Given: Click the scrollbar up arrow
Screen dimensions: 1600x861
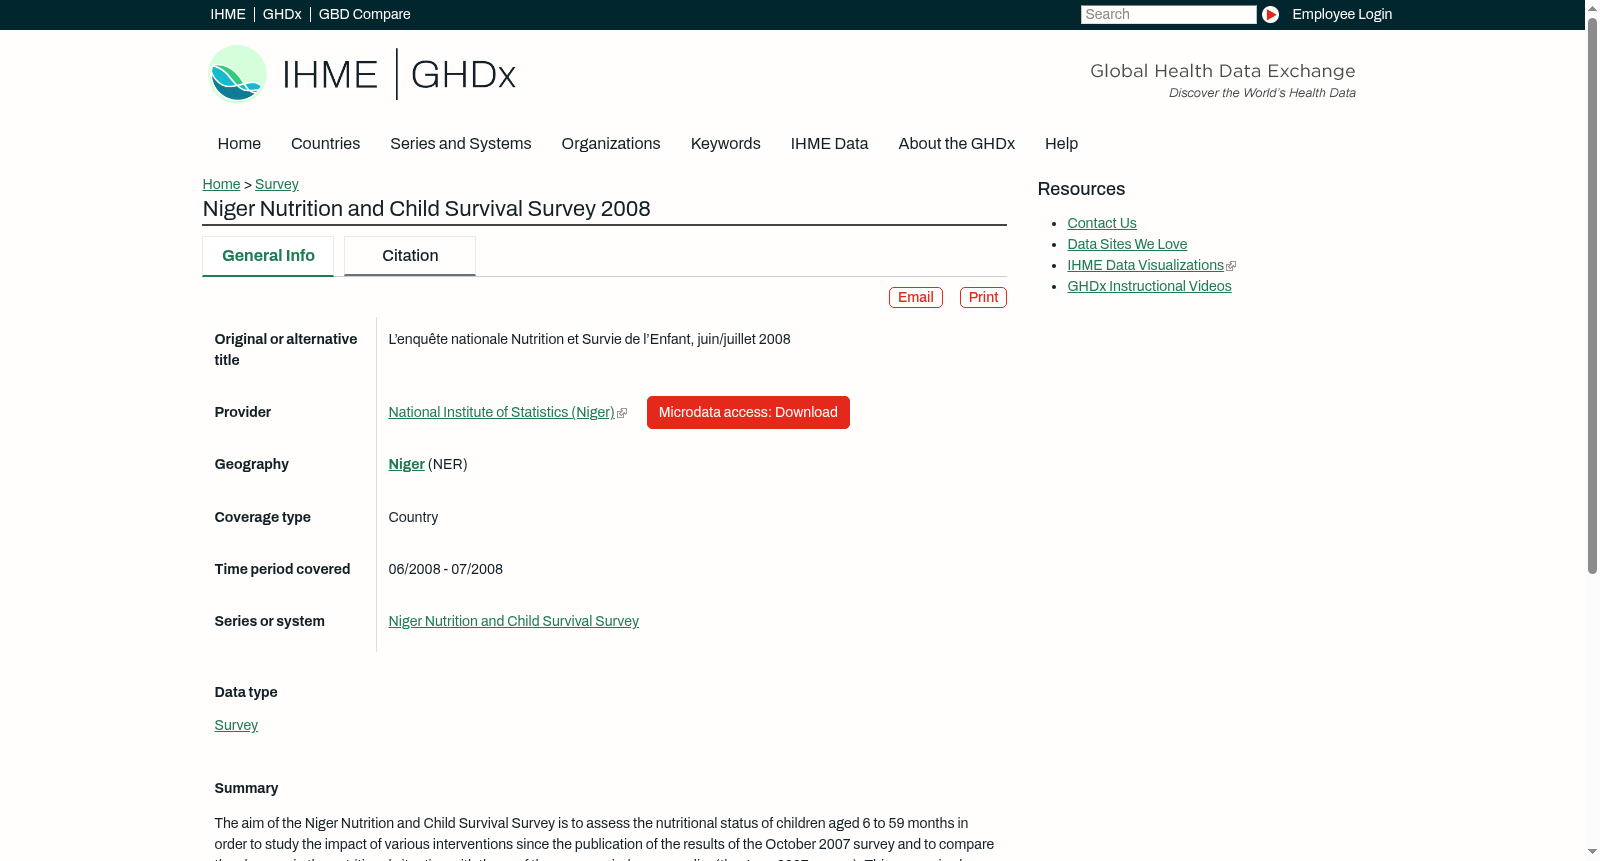Looking at the screenshot, I should tap(1592, 7).
